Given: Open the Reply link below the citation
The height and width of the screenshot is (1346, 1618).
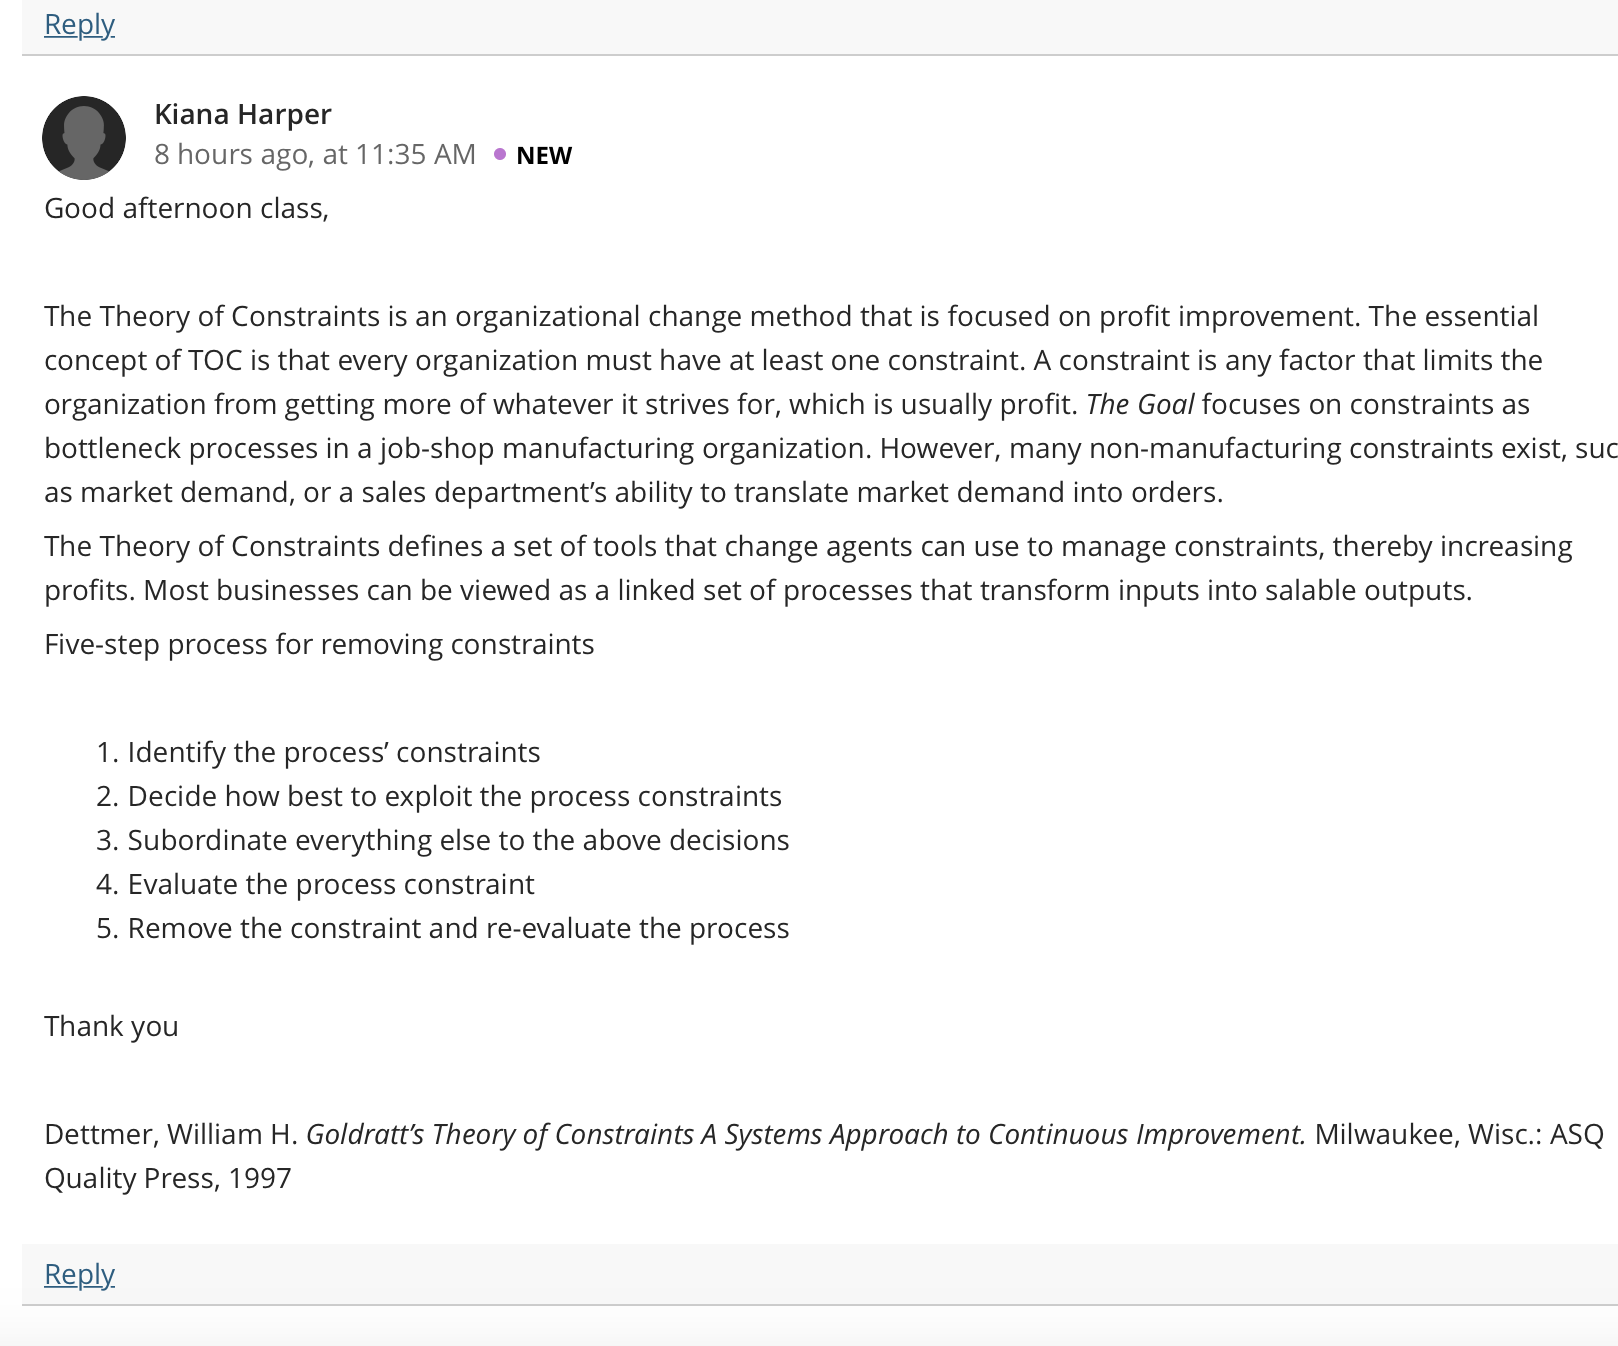Looking at the screenshot, I should [80, 1274].
